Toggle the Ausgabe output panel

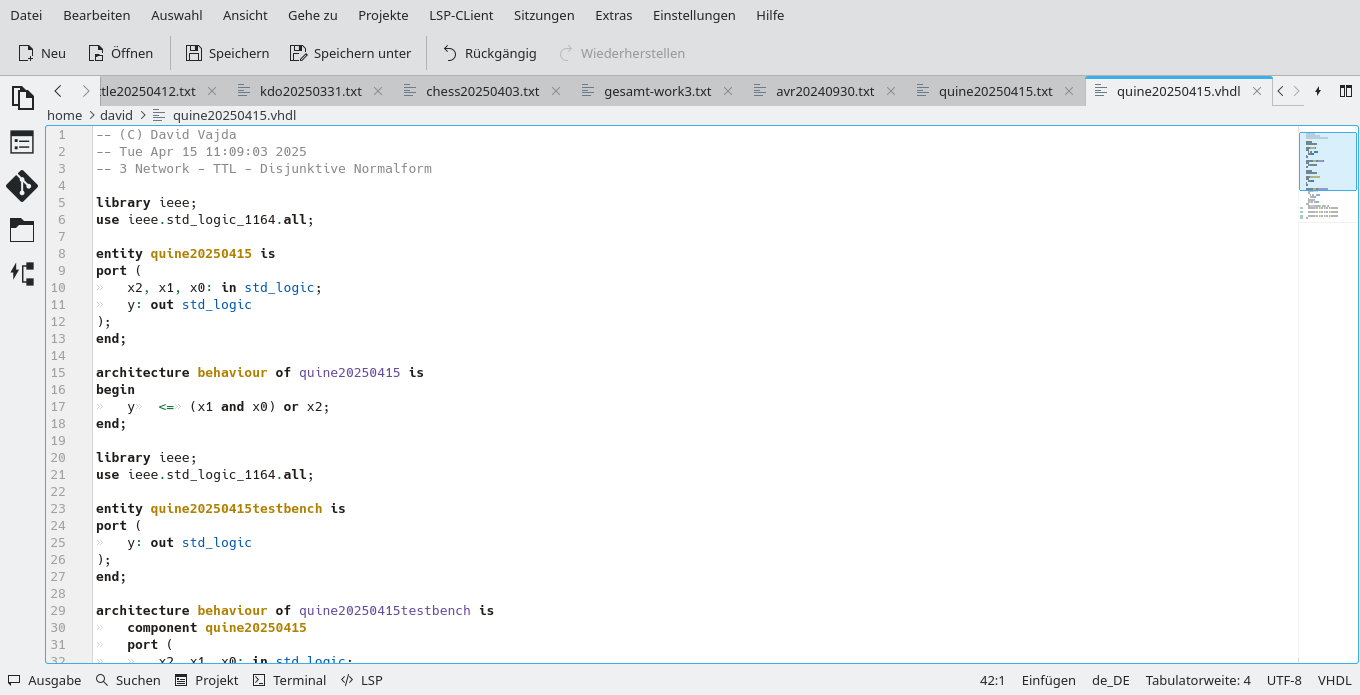pos(44,680)
